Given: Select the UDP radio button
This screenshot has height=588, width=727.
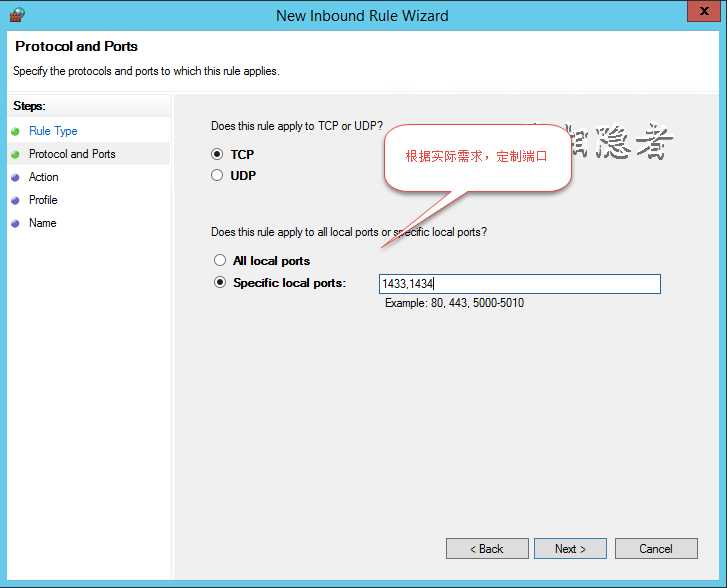Looking at the screenshot, I should pos(217,175).
